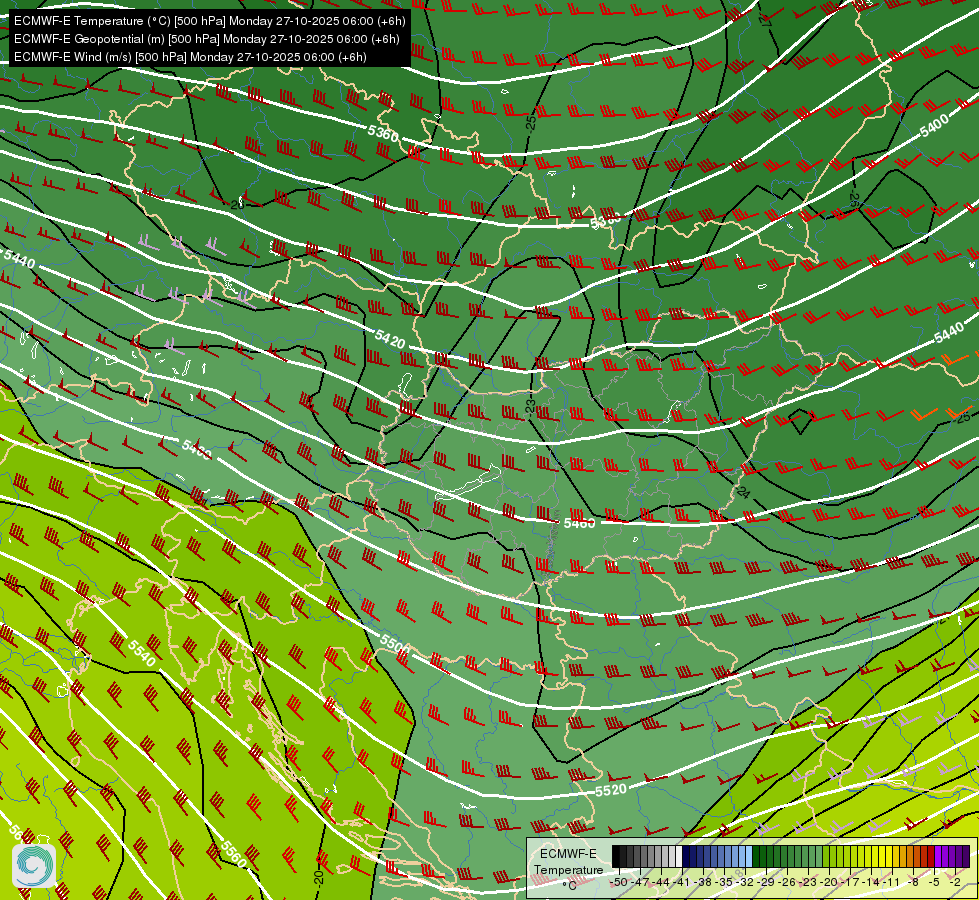This screenshot has height=900, width=979.
Task: Click the -2 value in the legend
Action: tap(955, 883)
